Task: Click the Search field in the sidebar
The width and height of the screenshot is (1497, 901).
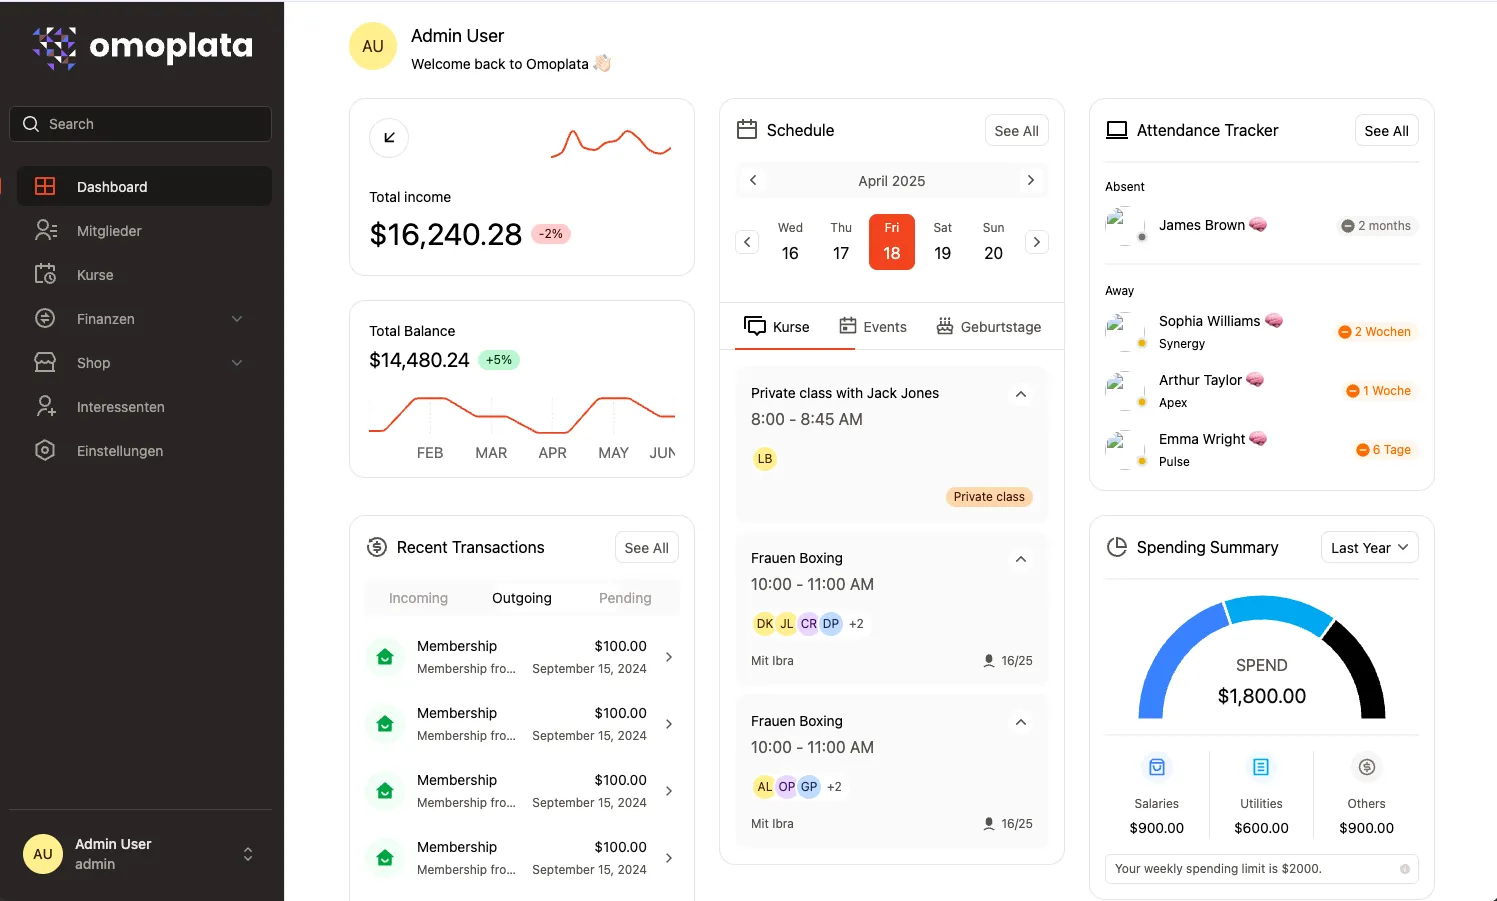Action: [x=140, y=123]
